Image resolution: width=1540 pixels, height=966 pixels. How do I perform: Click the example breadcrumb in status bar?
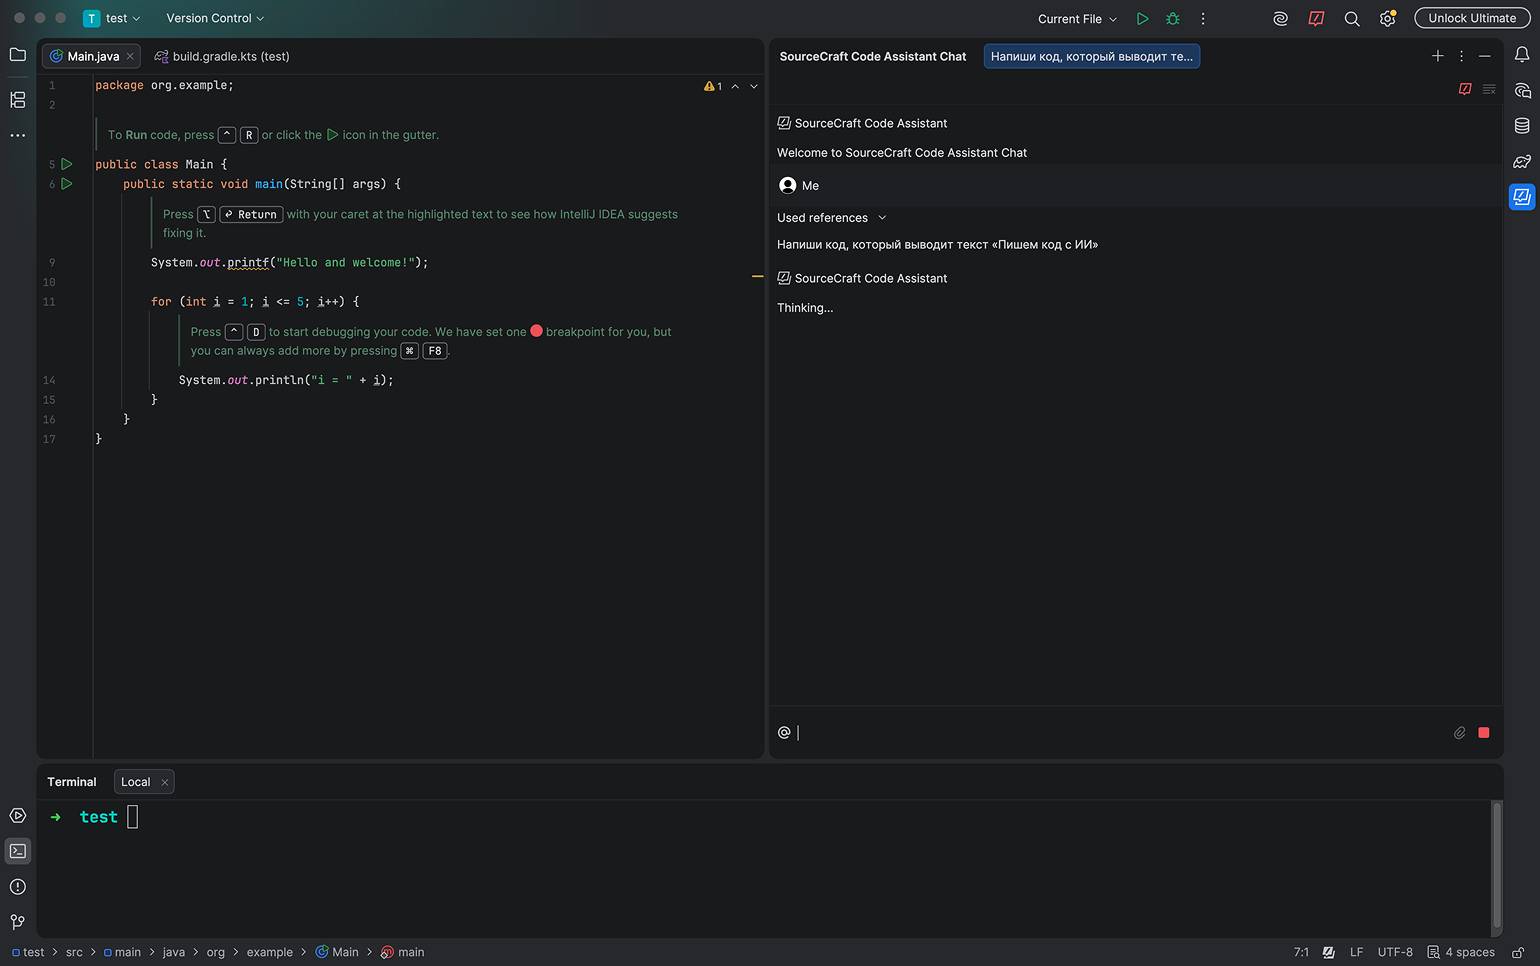pyautogui.click(x=270, y=953)
